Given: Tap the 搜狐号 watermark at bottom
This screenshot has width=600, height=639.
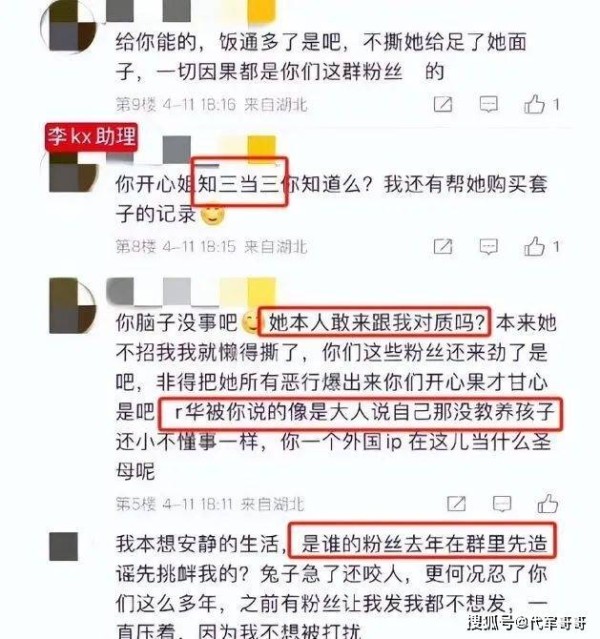Looking at the screenshot, I should [527, 623].
